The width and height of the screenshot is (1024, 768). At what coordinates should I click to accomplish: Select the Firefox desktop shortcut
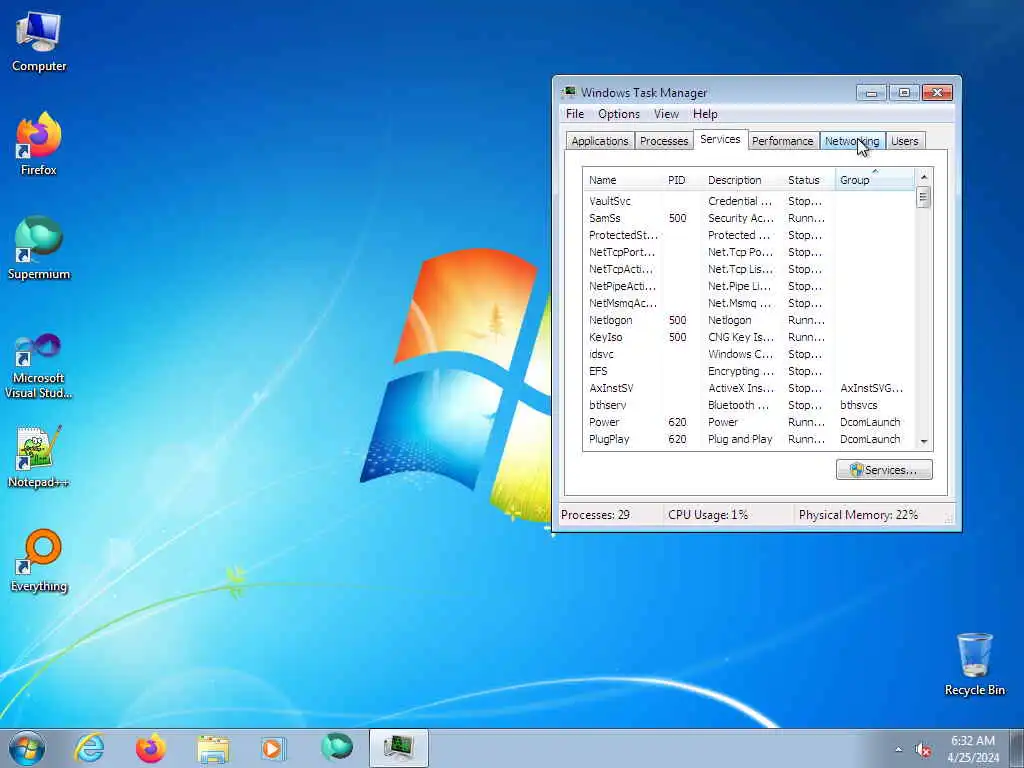pyautogui.click(x=39, y=144)
